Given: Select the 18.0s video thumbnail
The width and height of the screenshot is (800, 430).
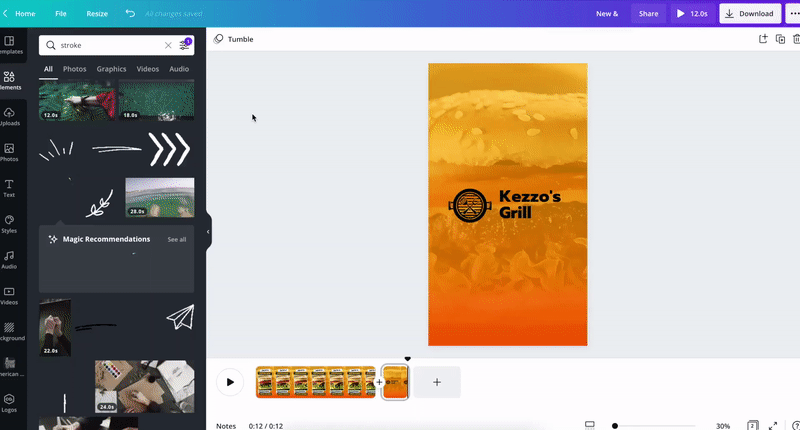Looking at the screenshot, I should (x=157, y=100).
